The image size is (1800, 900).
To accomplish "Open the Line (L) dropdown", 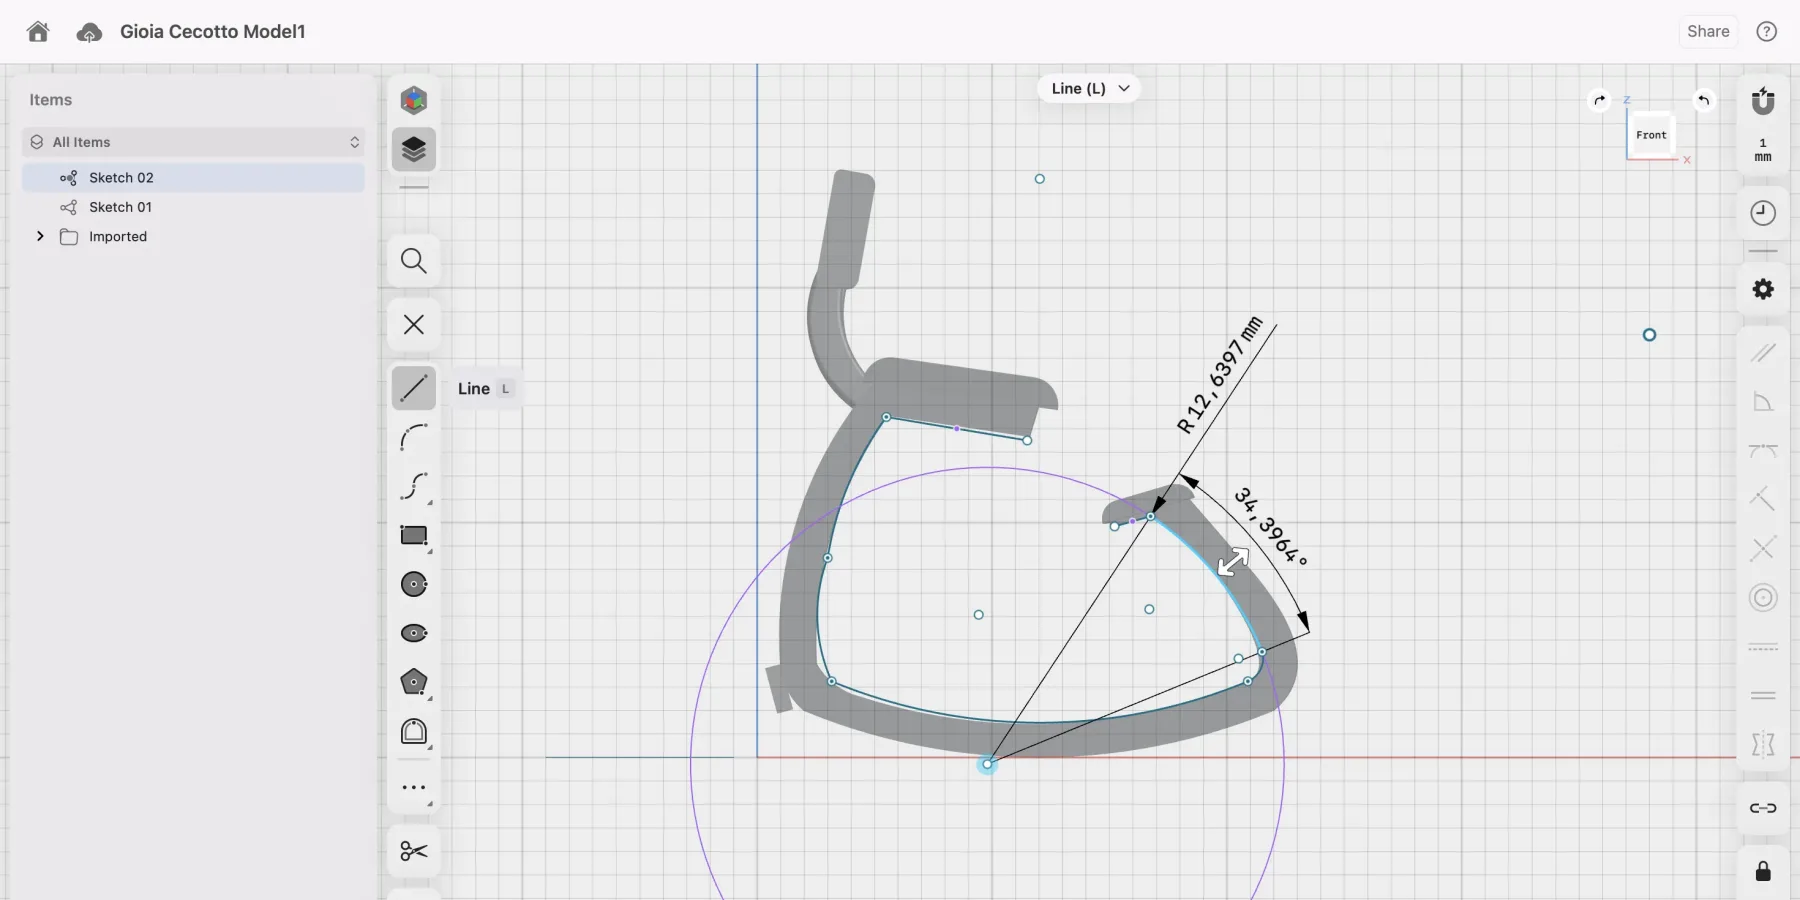I will (x=1089, y=88).
